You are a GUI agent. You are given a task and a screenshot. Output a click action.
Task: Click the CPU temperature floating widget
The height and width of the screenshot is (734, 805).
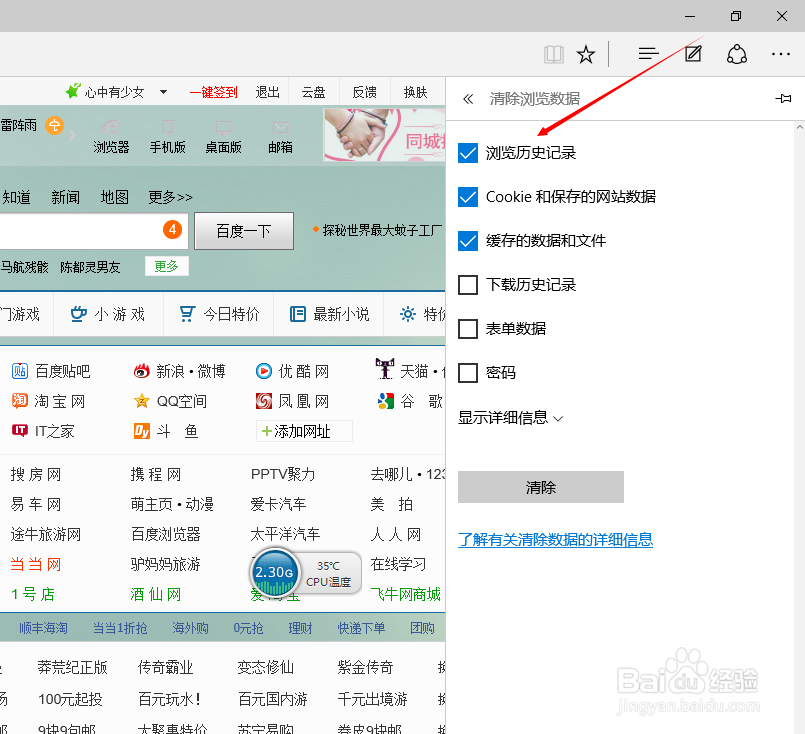coord(306,572)
